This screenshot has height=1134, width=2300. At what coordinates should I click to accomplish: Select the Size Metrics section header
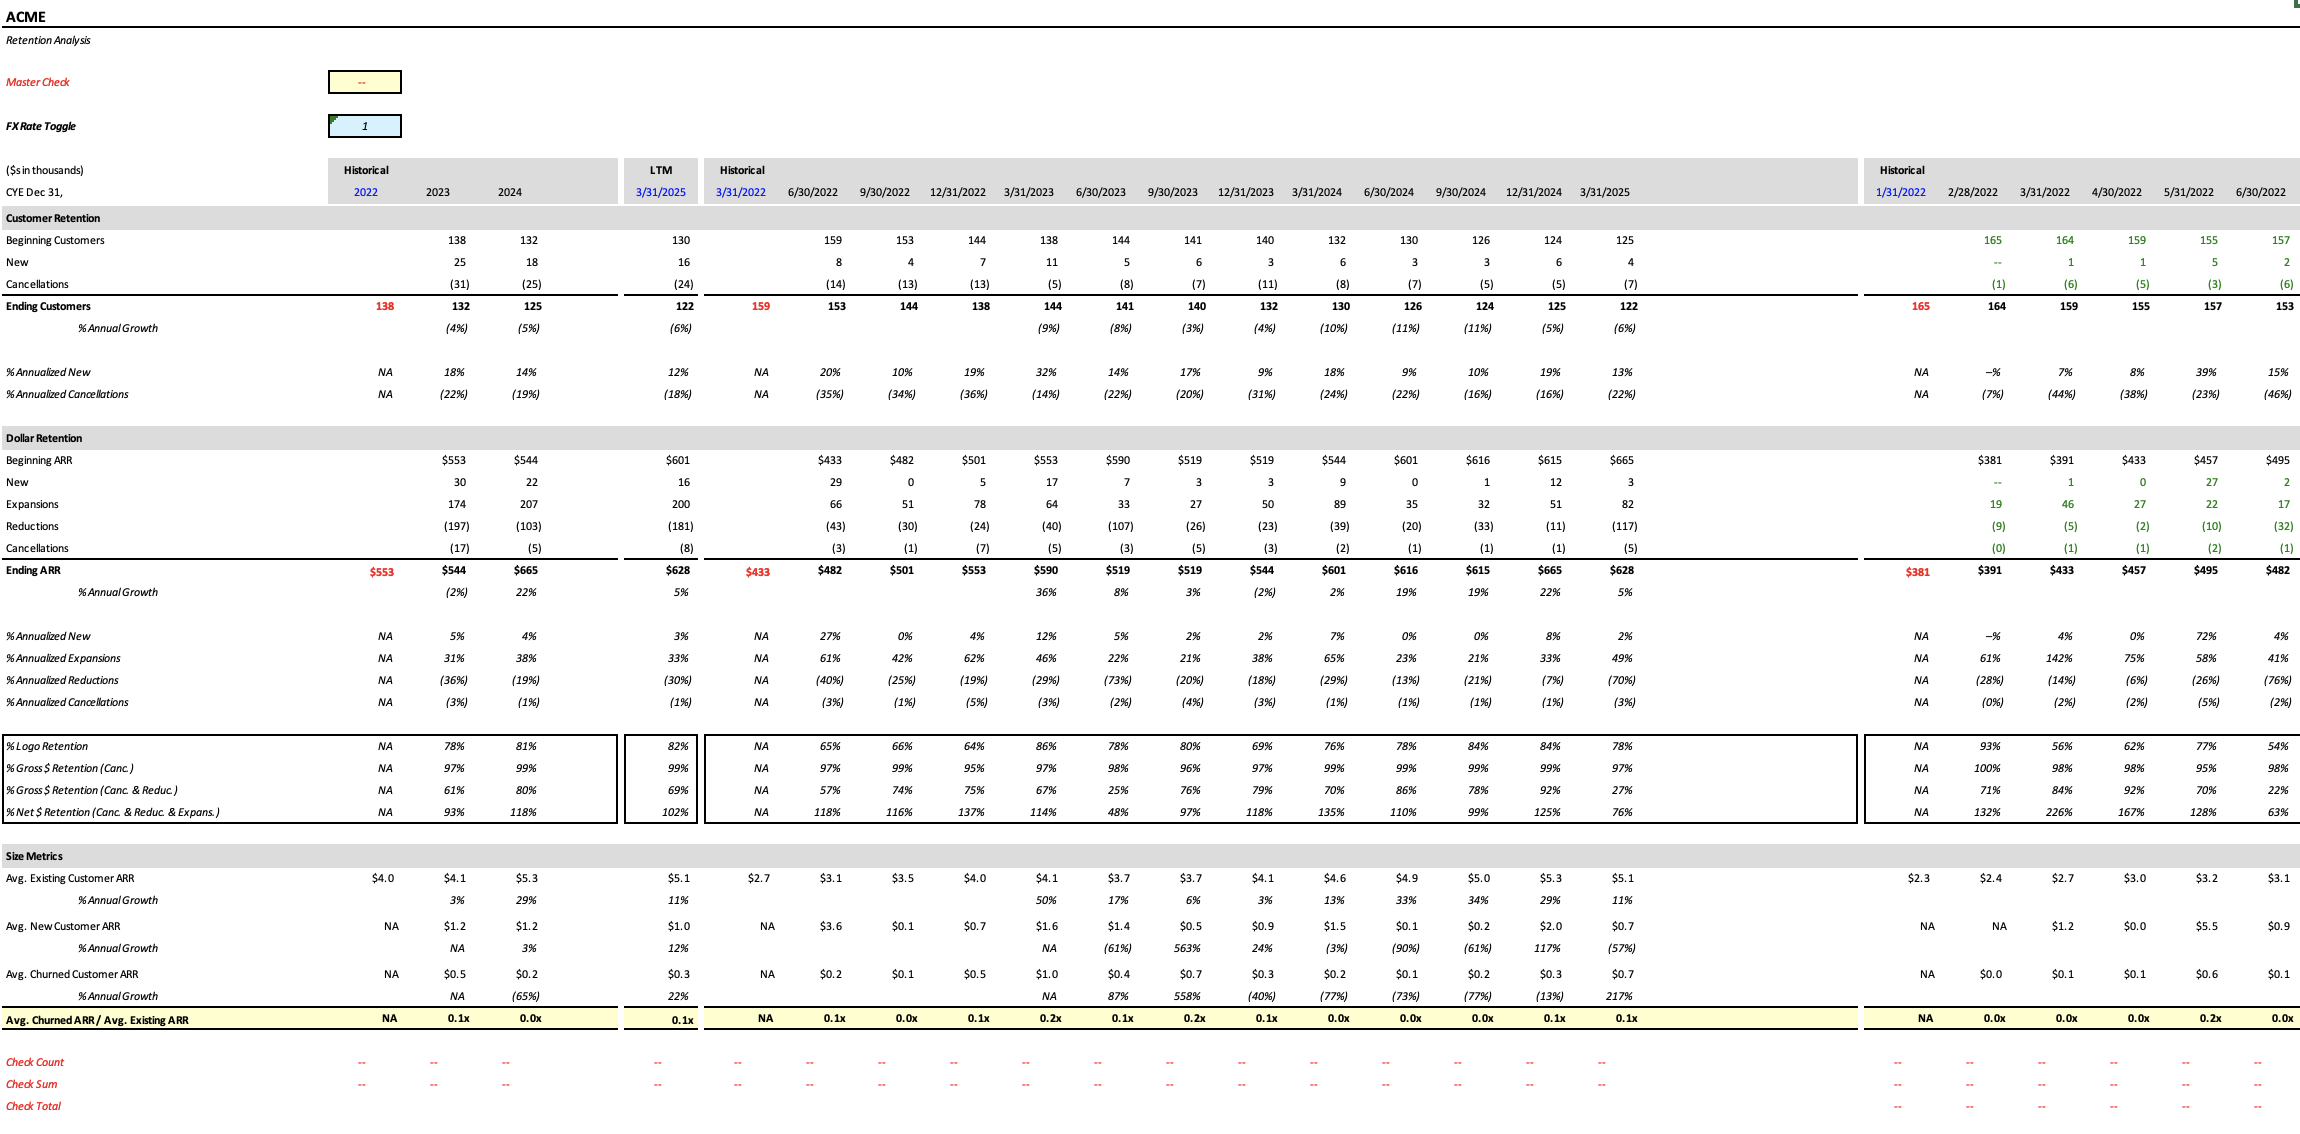coord(34,856)
